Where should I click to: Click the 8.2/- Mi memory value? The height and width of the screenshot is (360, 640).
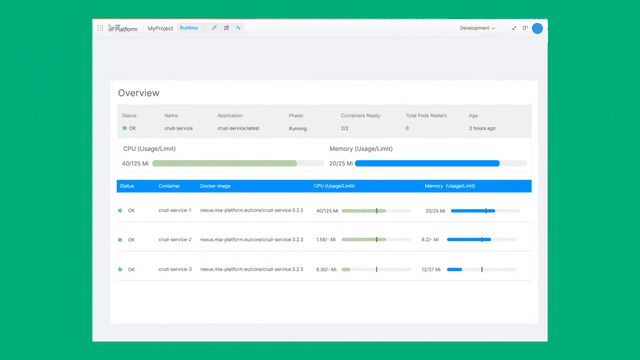[x=430, y=240]
